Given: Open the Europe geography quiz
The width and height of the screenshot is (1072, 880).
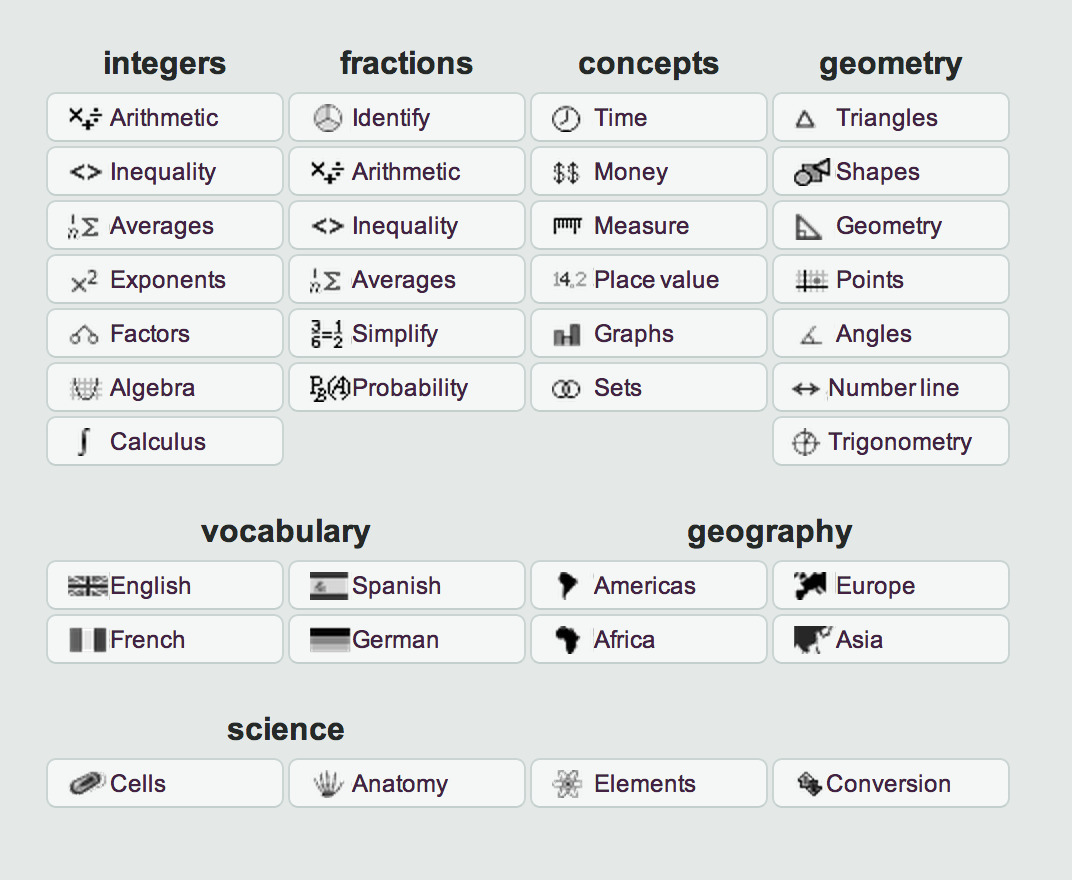Looking at the screenshot, I should pos(891,586).
